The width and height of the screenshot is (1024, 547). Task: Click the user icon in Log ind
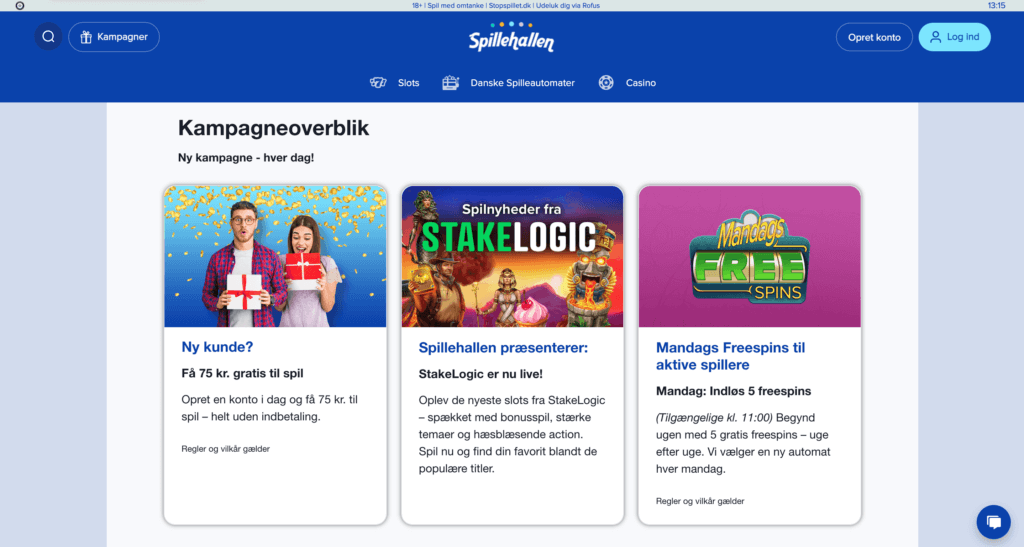[935, 37]
